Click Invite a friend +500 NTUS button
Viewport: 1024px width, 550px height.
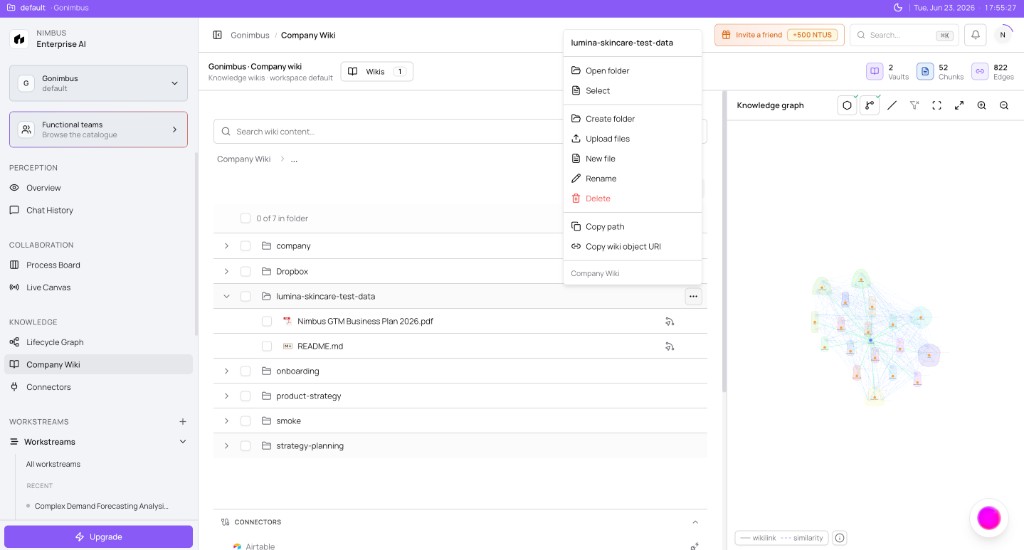click(779, 35)
